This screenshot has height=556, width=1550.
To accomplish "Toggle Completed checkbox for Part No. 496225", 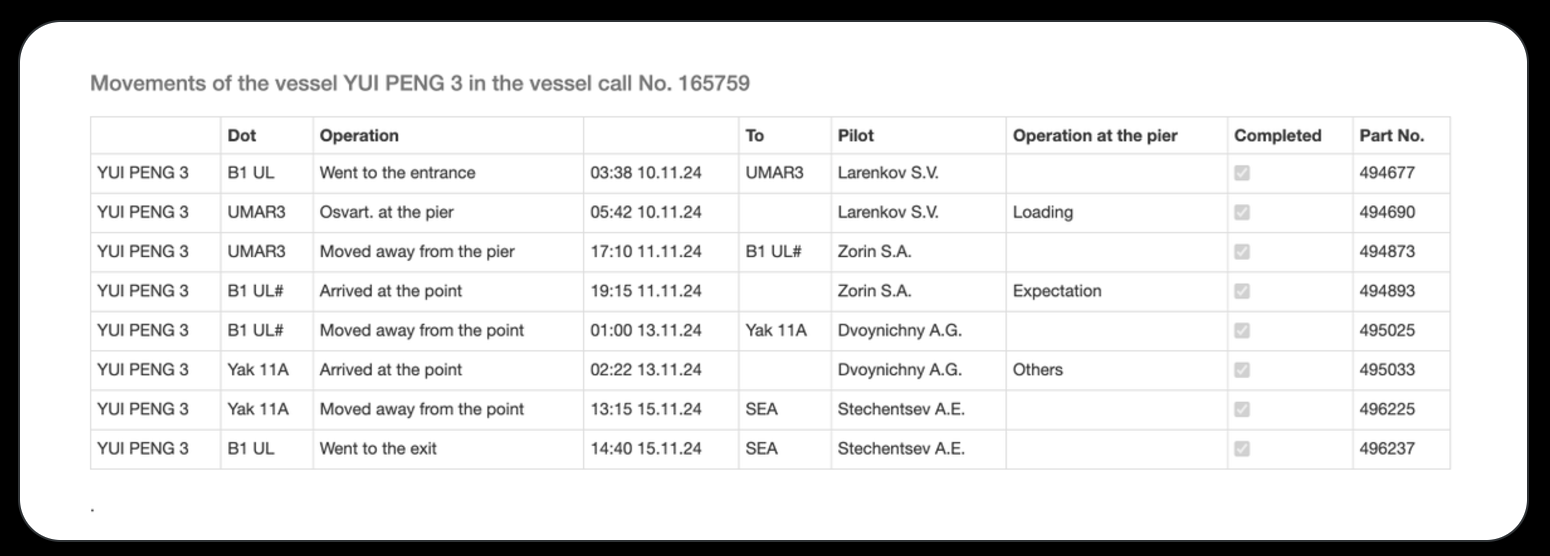I will coord(1242,410).
